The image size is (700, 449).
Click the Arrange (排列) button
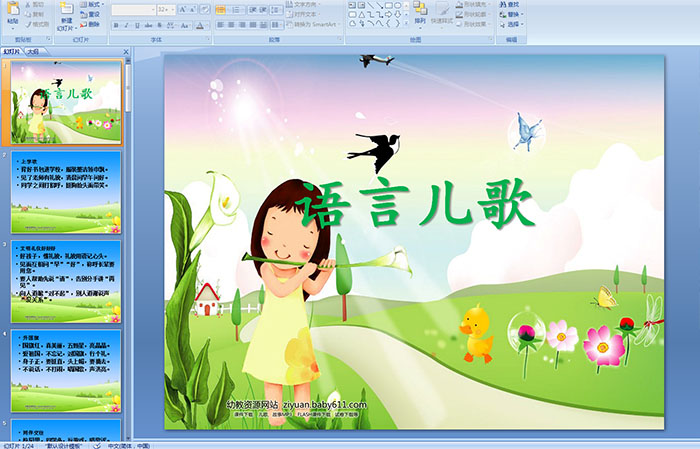pos(420,16)
